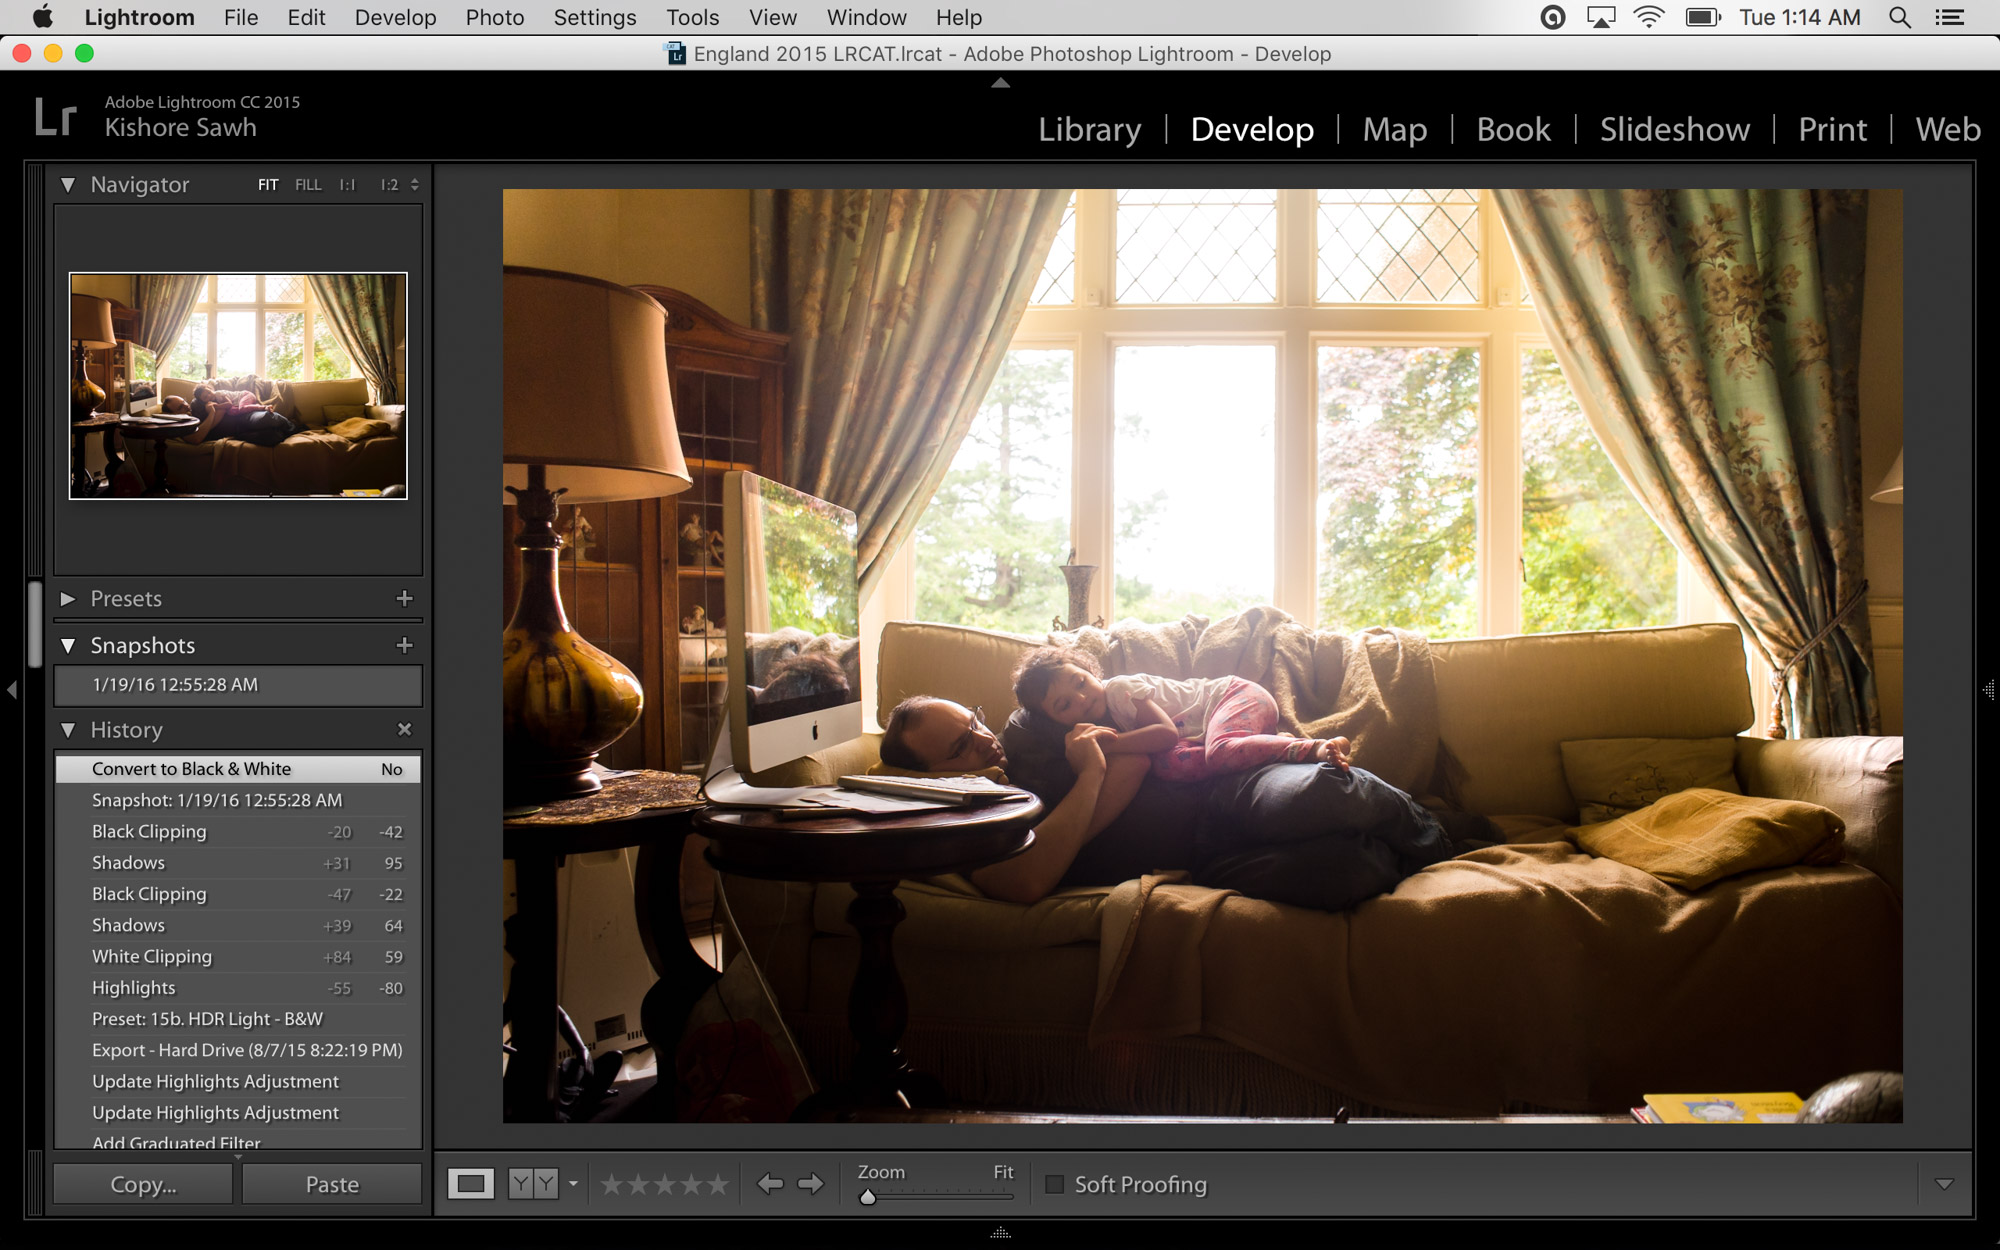Switch Navigator zoom to FILL
This screenshot has width=2000, height=1250.
(x=307, y=184)
